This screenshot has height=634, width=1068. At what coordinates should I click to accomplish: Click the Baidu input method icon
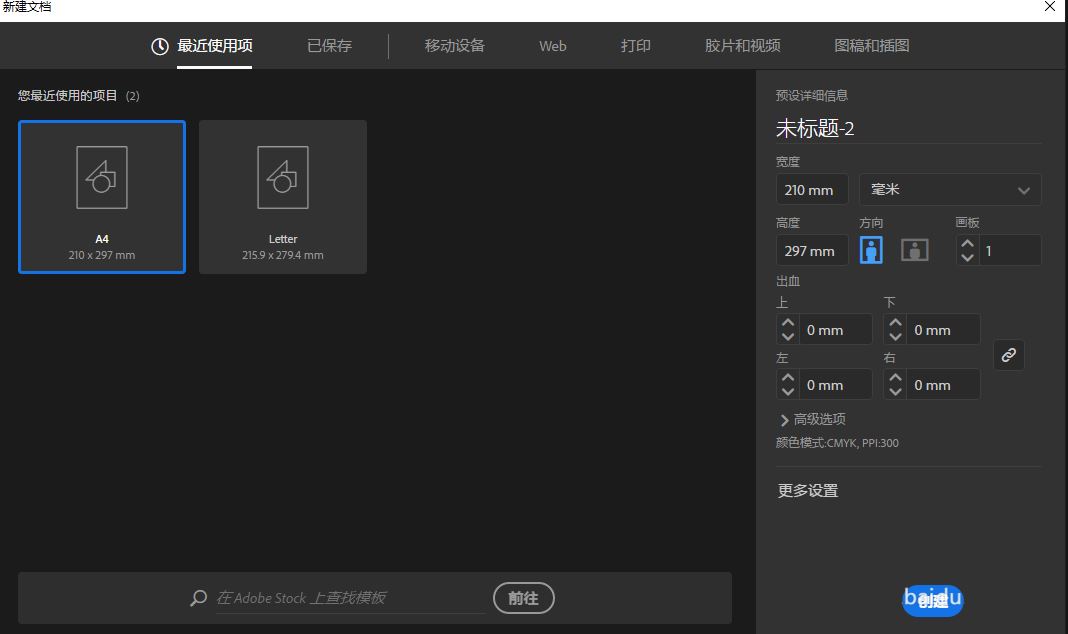[932, 600]
